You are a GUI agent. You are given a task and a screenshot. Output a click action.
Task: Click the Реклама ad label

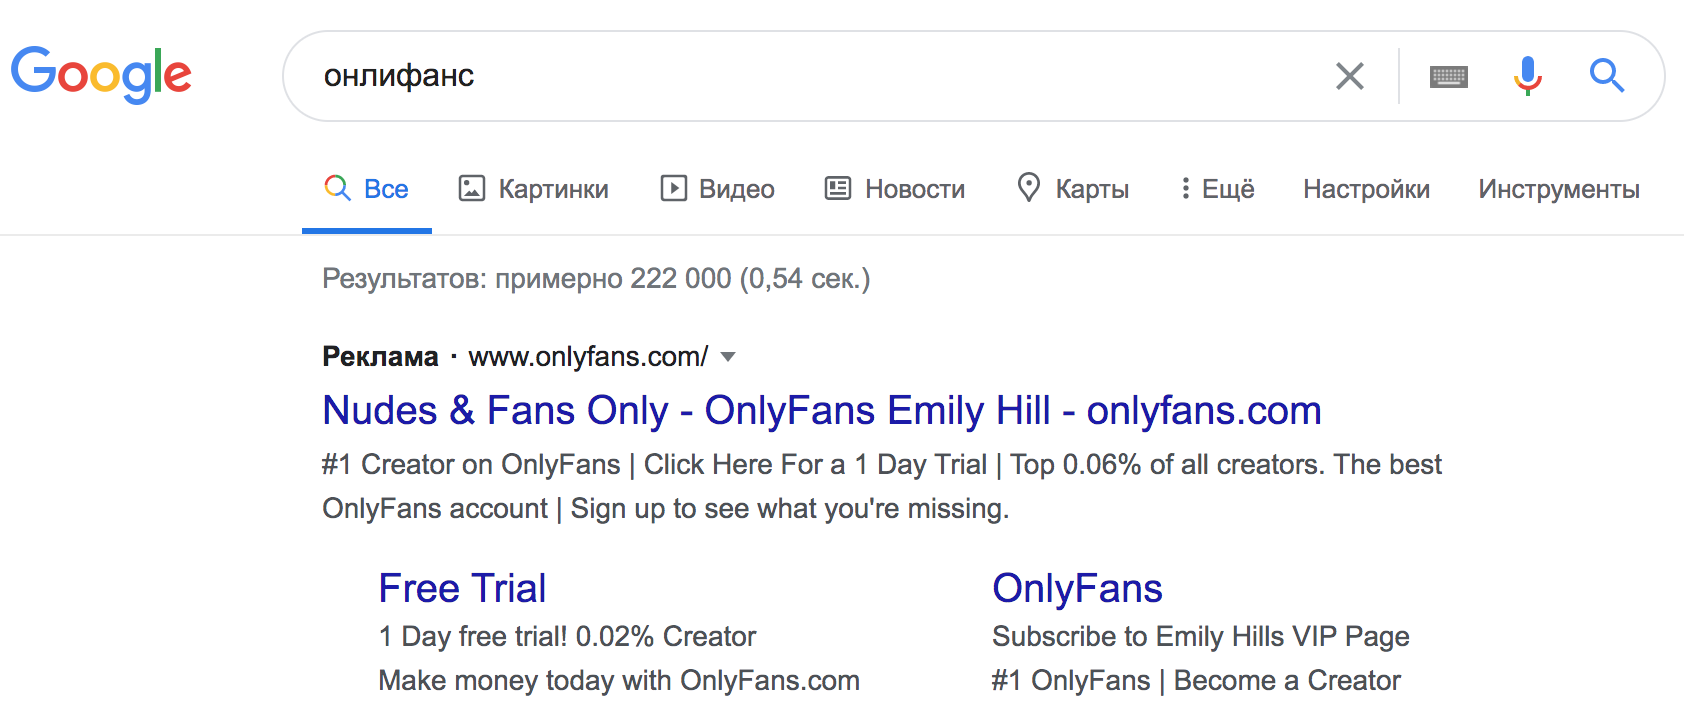click(380, 357)
